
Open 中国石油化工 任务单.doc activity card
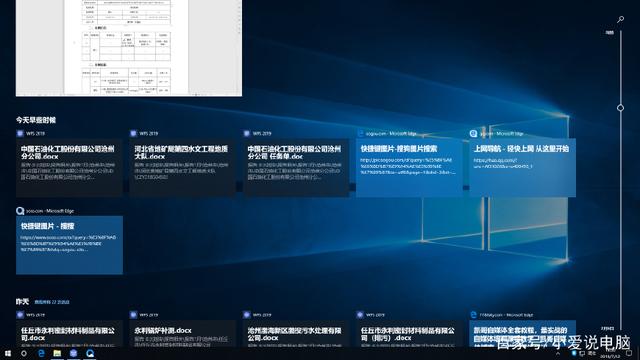(x=296, y=168)
